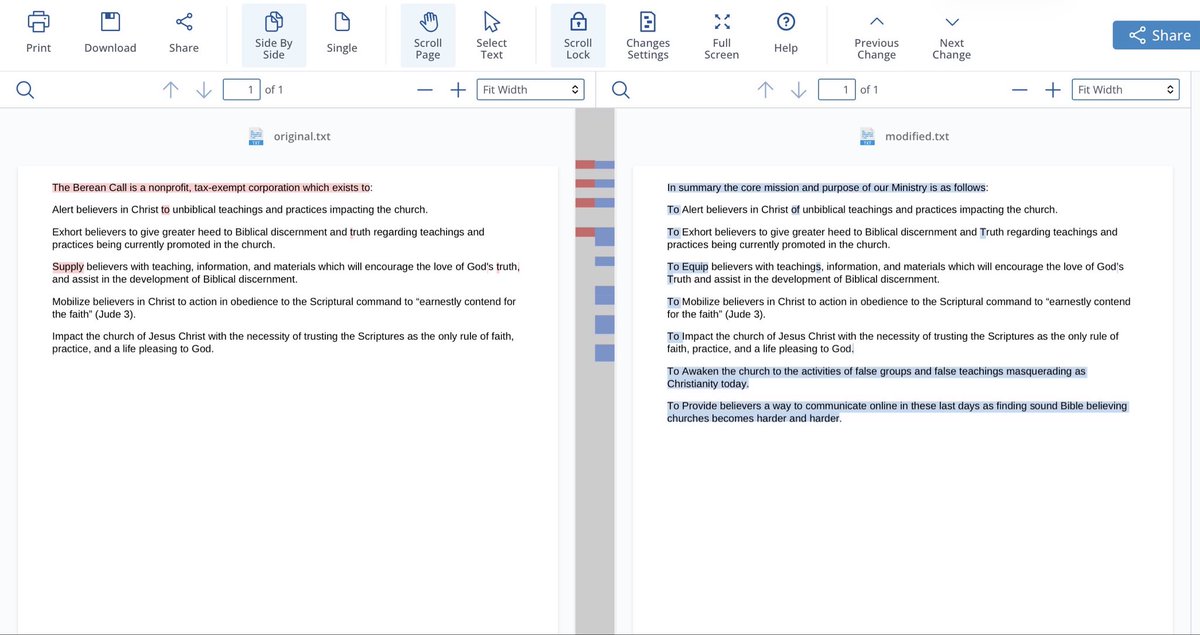Zoom in on the original pane

pos(458,90)
